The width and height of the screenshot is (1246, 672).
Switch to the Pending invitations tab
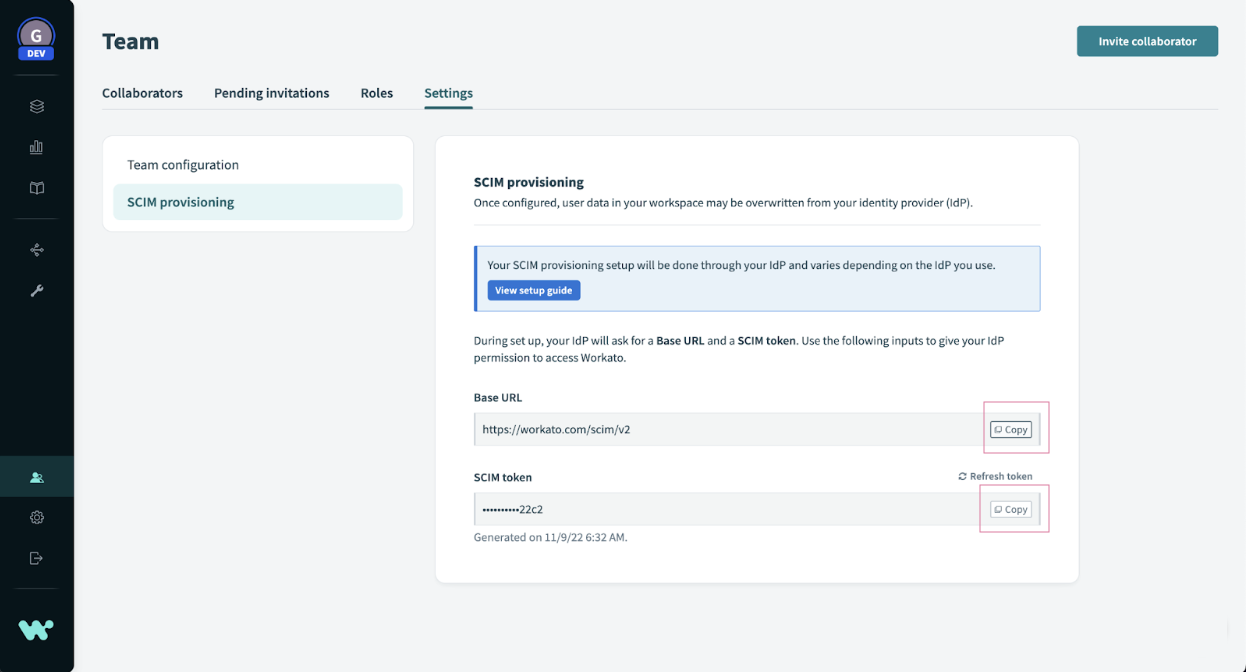click(271, 93)
